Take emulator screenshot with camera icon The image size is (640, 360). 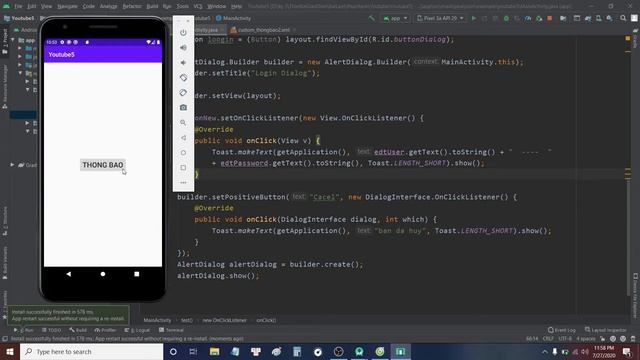183,107
